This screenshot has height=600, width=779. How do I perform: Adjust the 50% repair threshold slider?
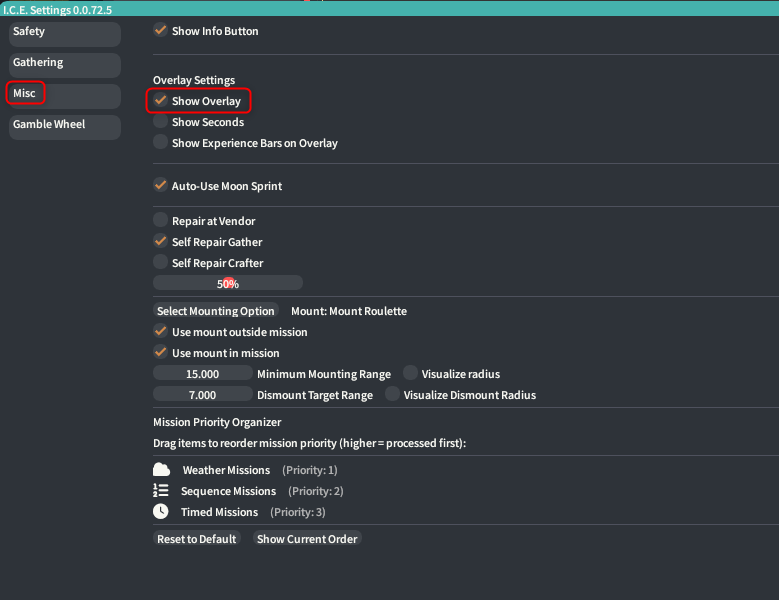(228, 284)
